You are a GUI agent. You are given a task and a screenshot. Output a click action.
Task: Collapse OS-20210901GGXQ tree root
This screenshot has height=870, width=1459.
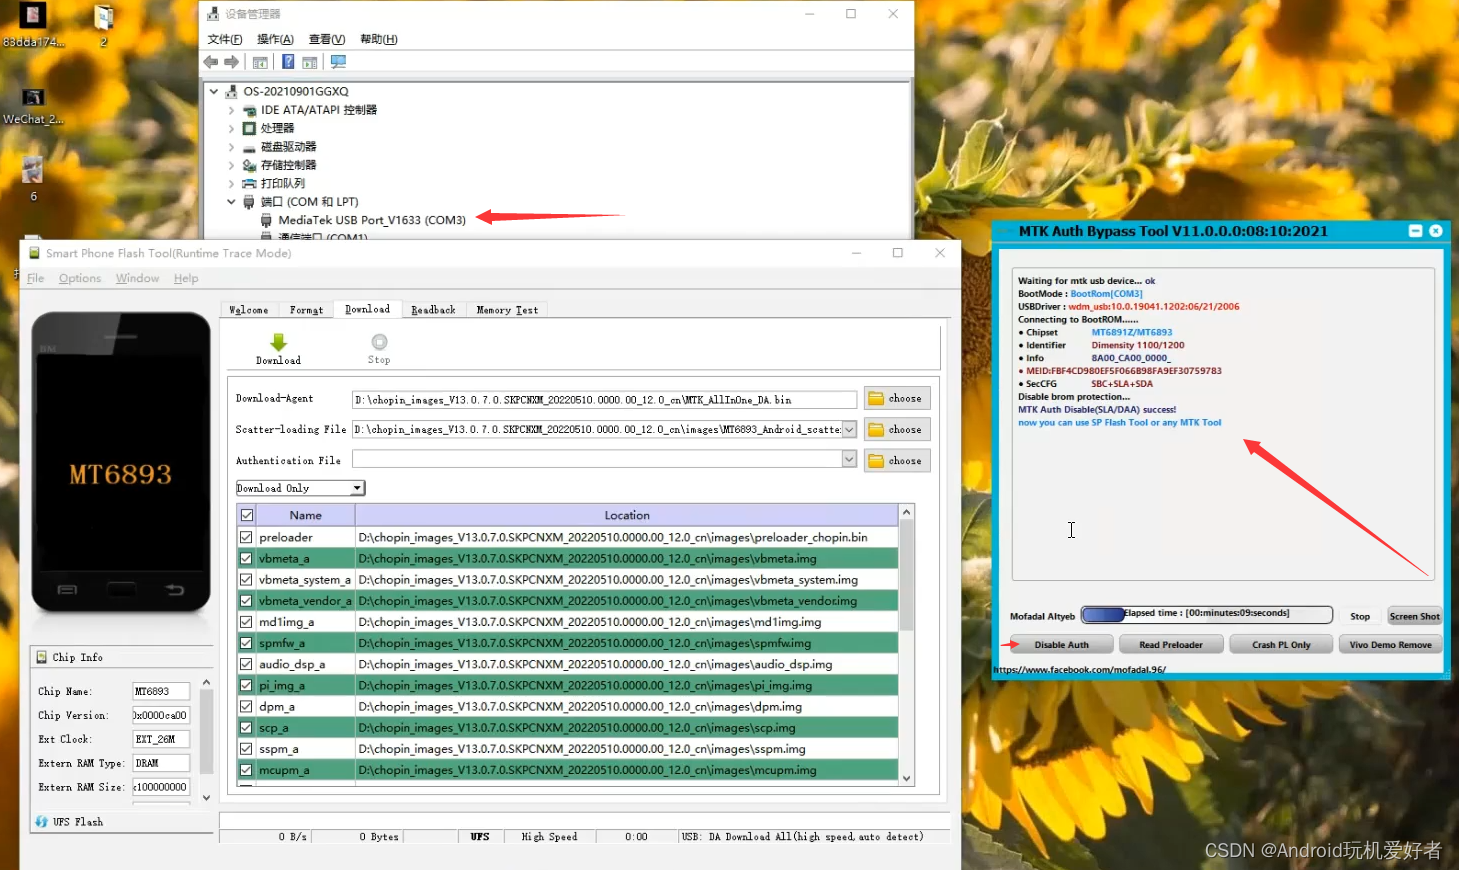click(x=214, y=91)
